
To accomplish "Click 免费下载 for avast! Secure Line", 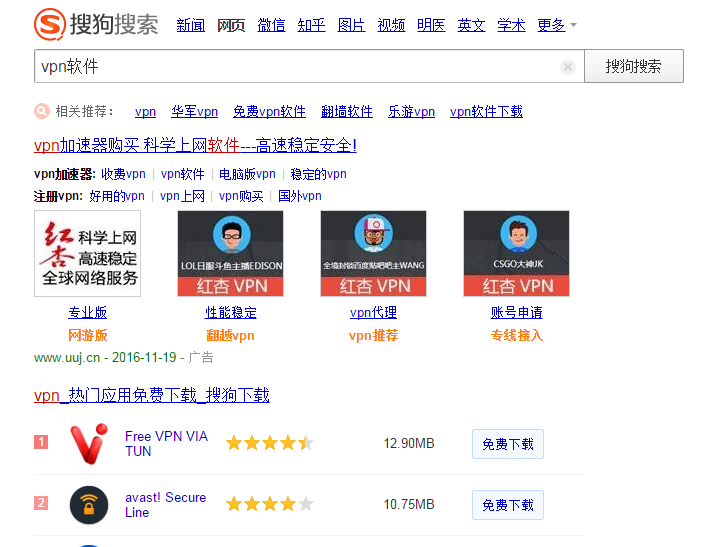I will tap(508, 505).
